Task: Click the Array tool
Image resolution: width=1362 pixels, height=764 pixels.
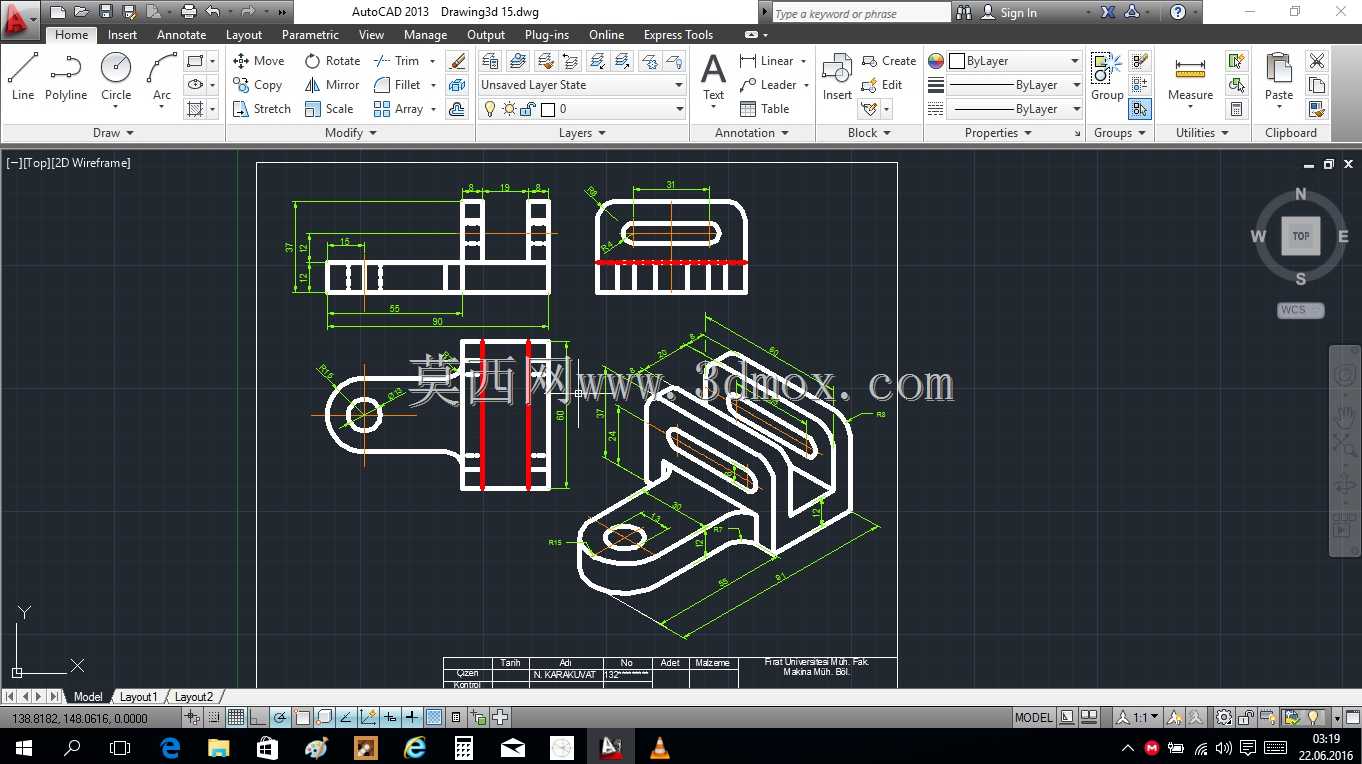Action: (x=398, y=109)
